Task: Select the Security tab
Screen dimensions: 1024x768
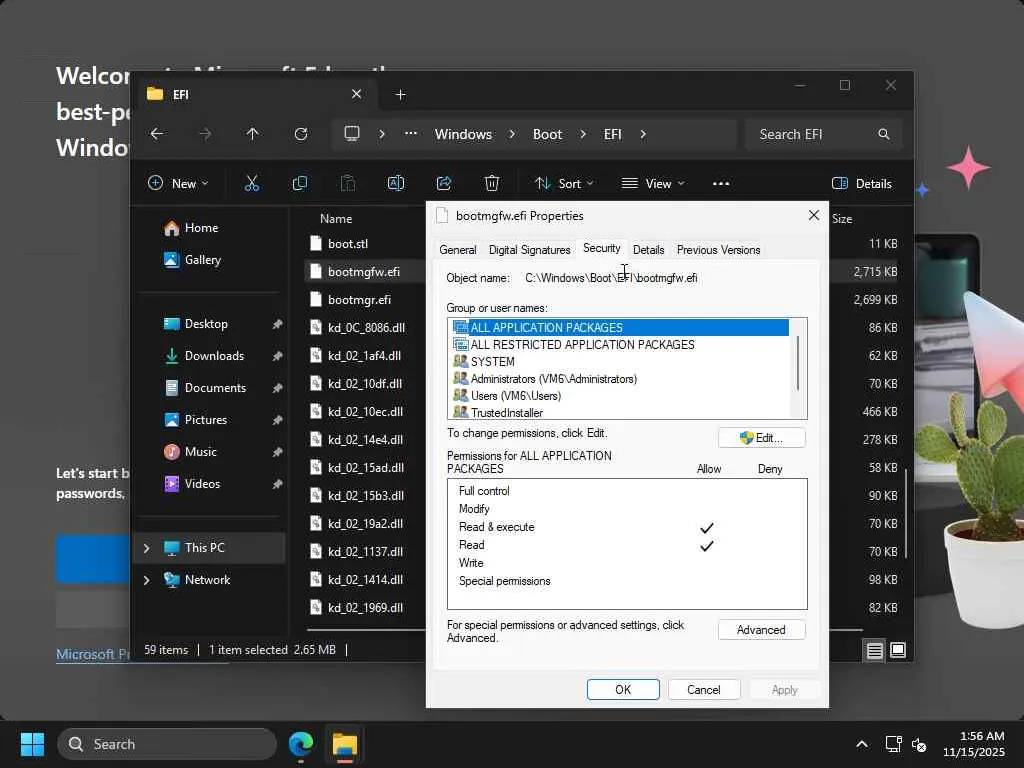Action: [601, 248]
